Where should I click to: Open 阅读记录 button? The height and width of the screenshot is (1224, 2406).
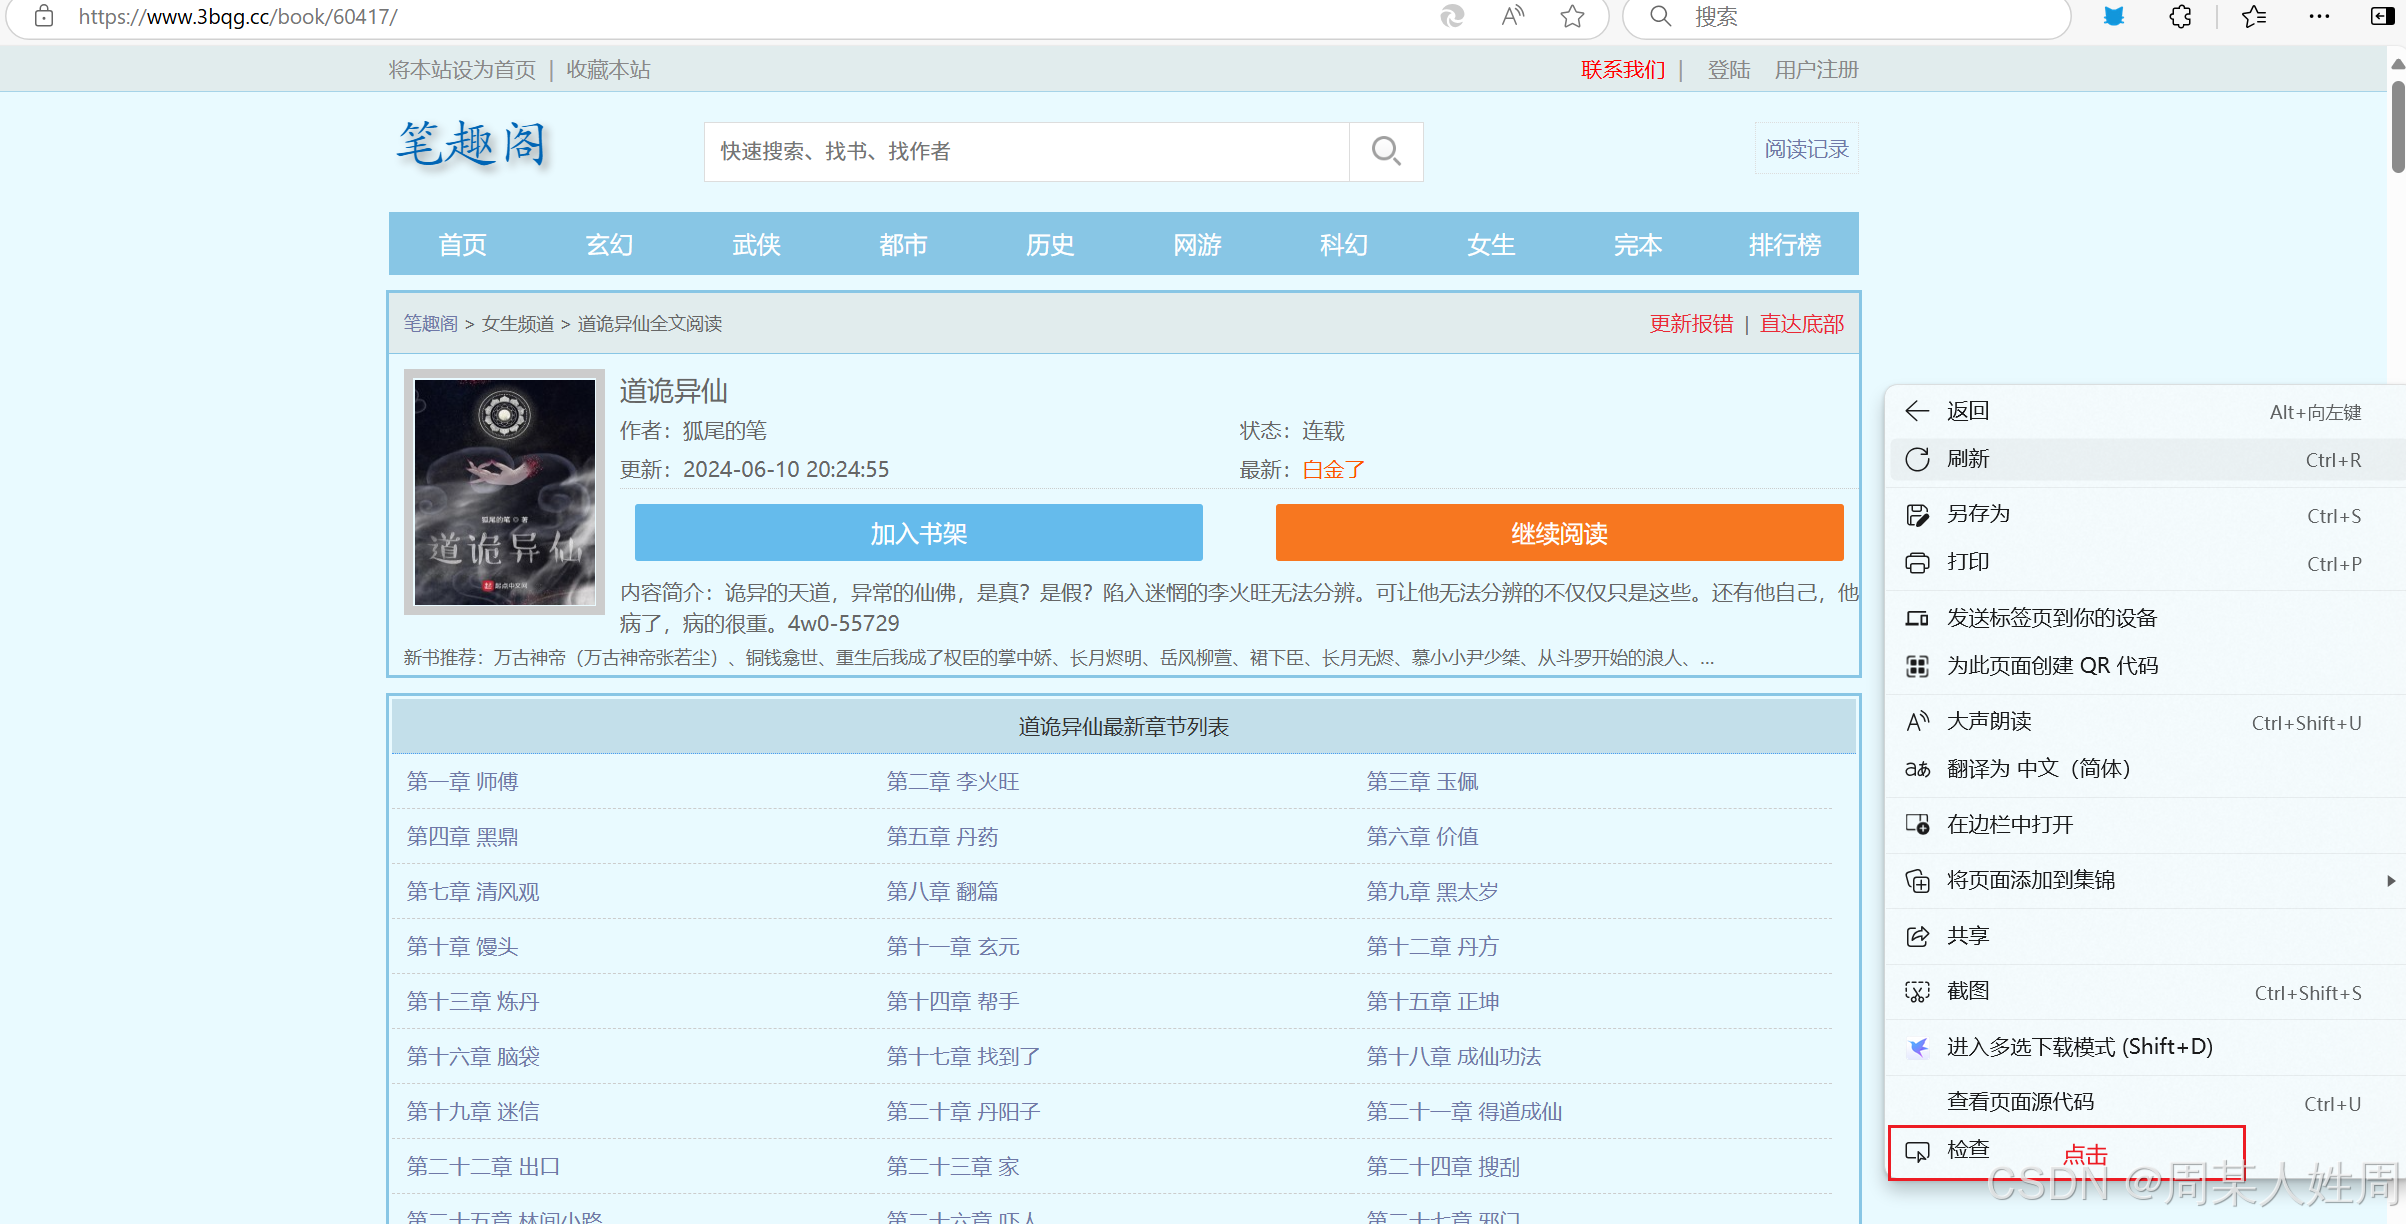(1806, 149)
